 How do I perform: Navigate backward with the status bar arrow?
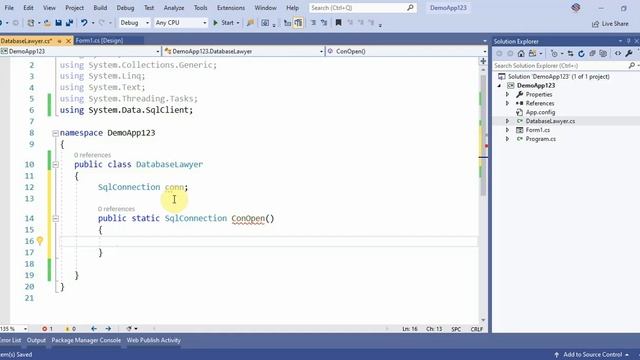coord(94,329)
